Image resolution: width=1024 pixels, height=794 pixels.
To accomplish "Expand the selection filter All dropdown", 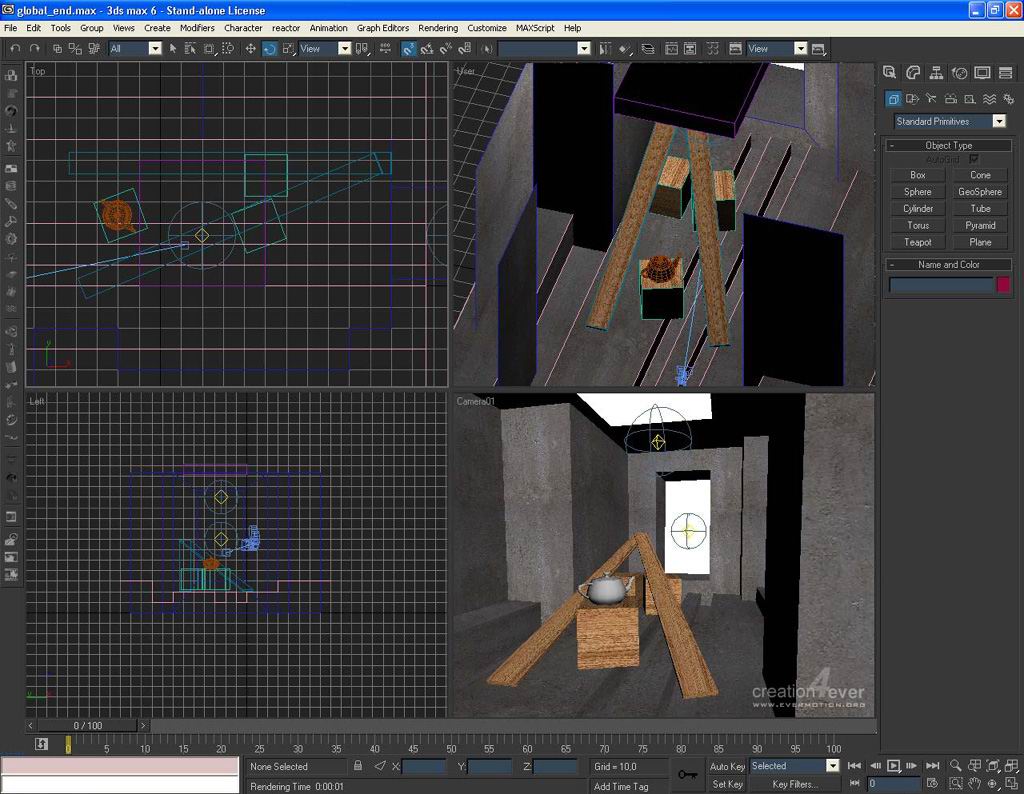I will click(154, 48).
